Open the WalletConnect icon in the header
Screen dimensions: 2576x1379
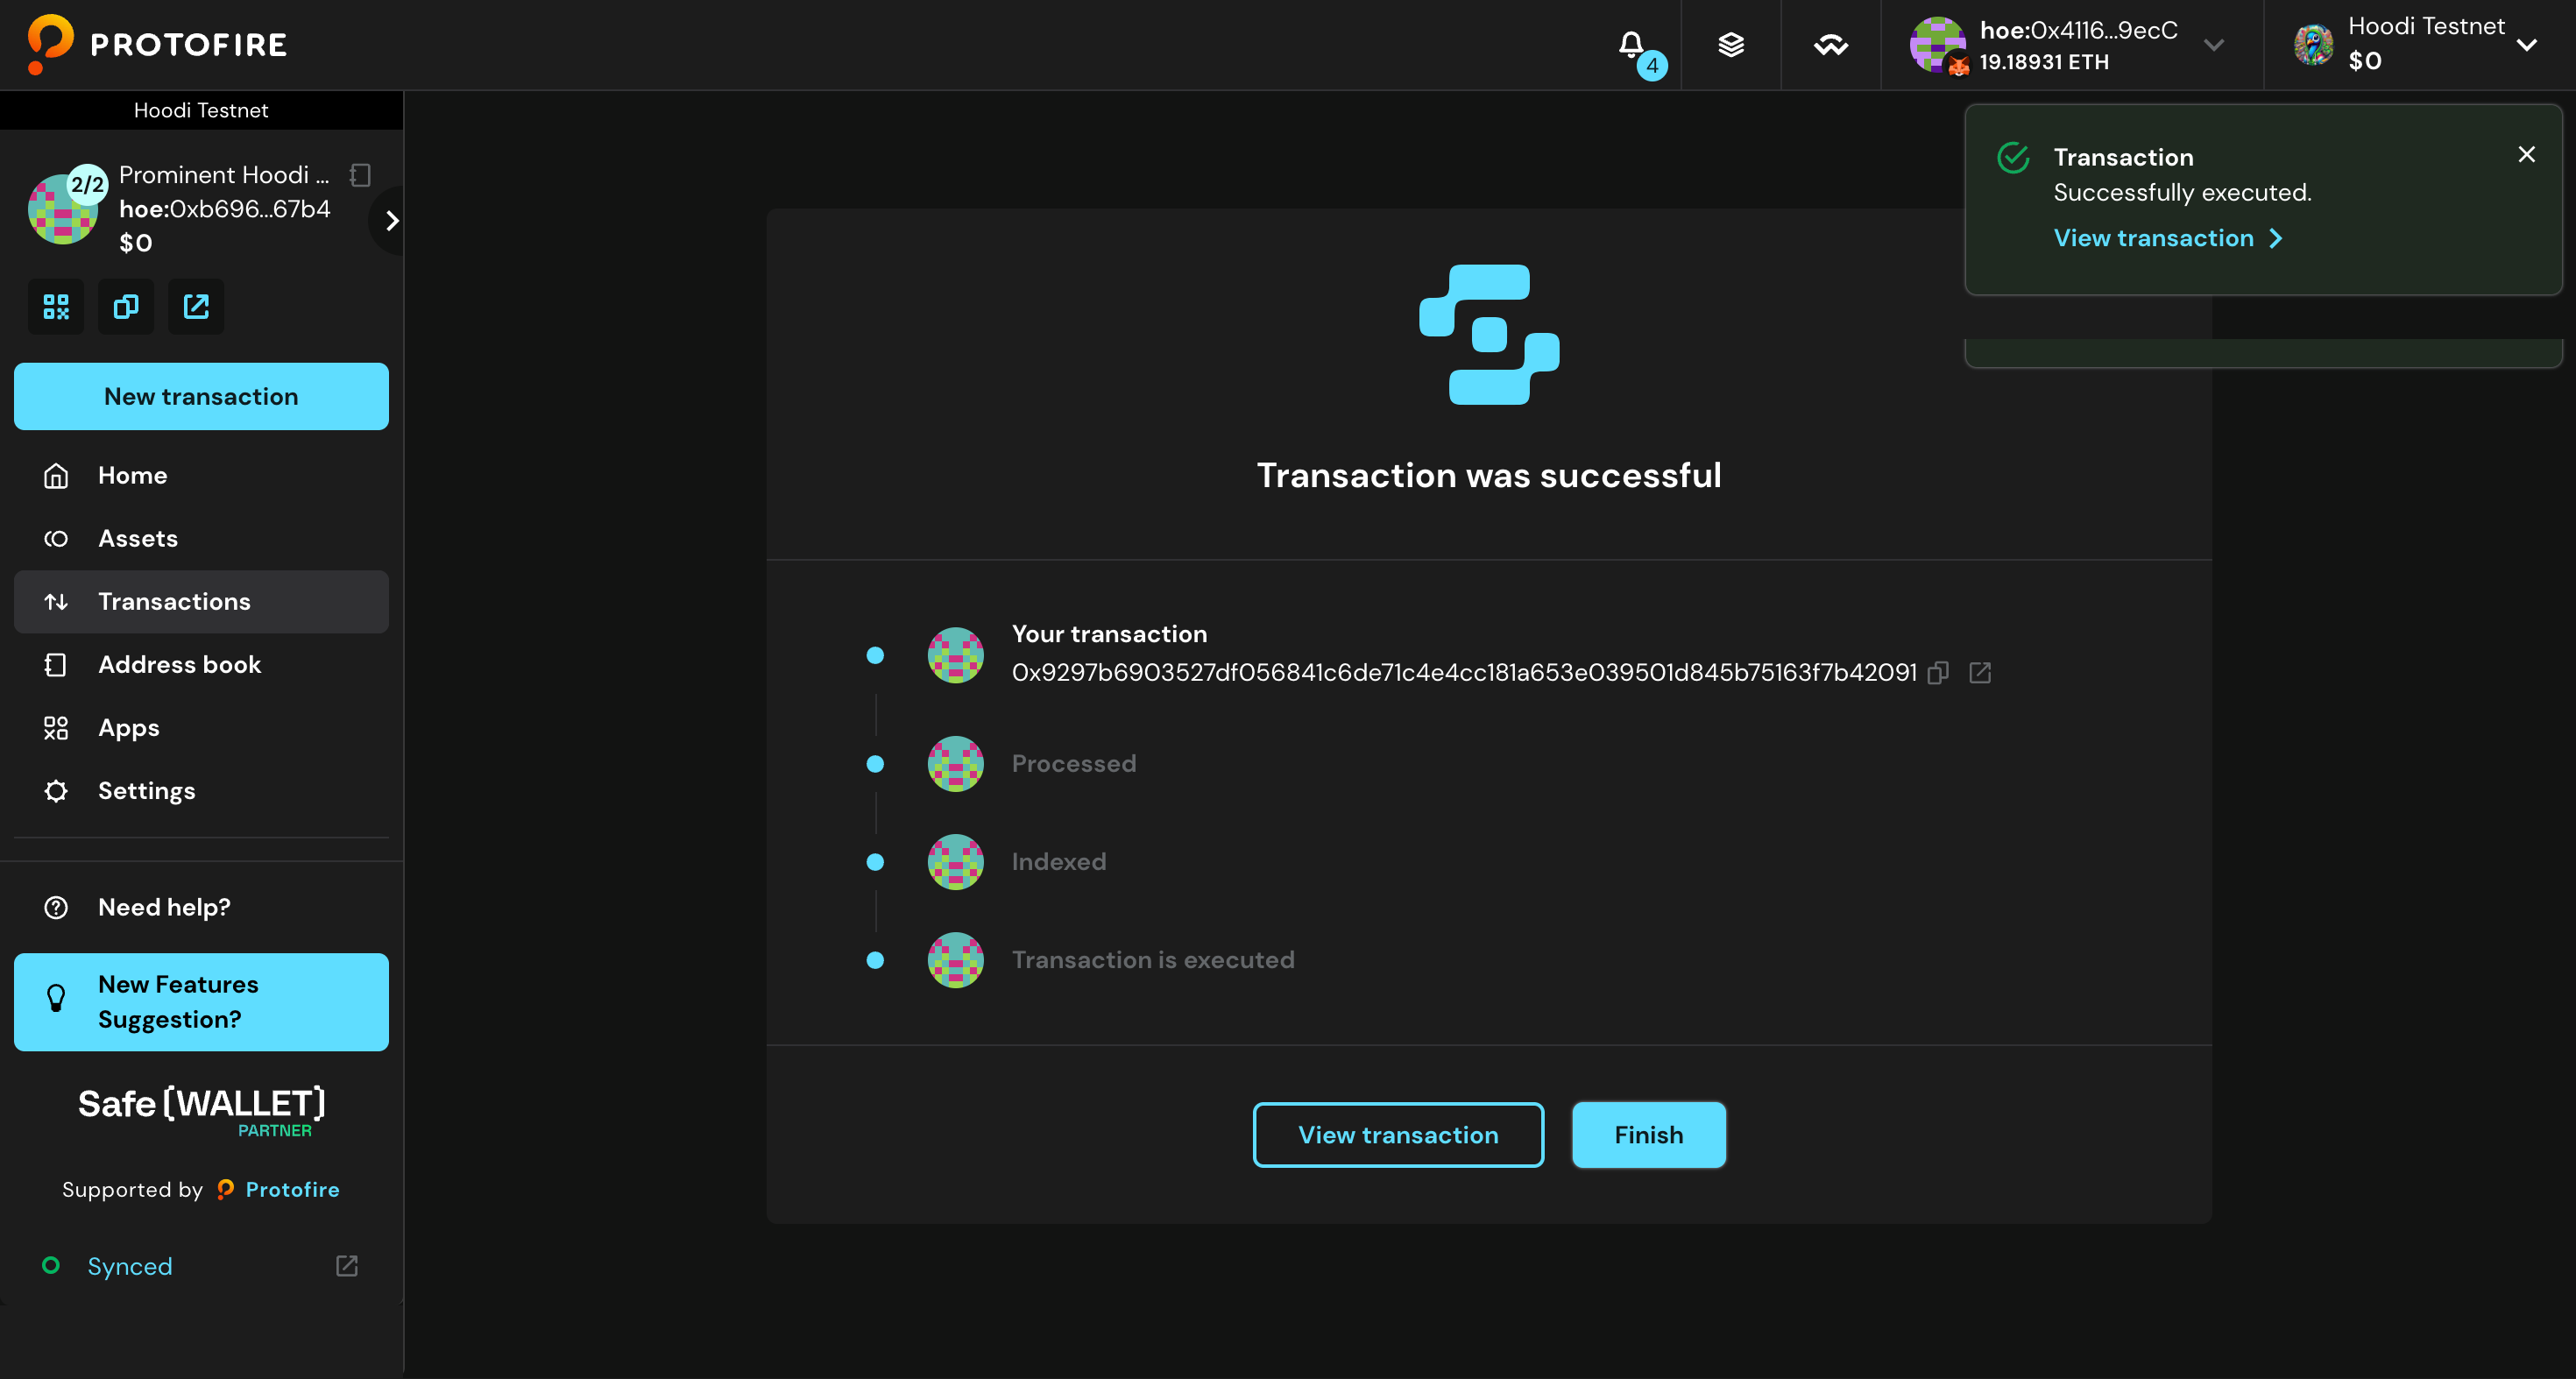[x=1830, y=44]
